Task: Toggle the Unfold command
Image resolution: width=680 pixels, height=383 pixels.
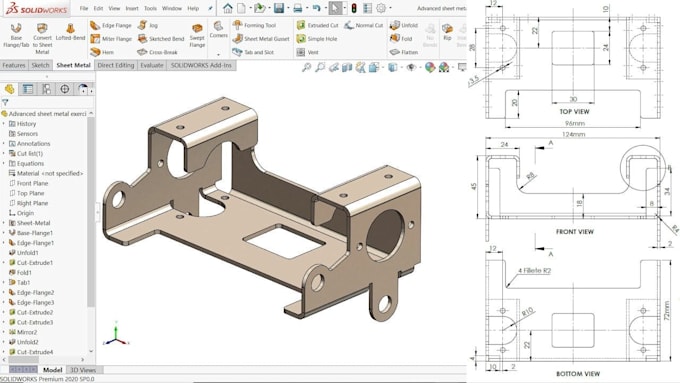Action: tap(404, 25)
